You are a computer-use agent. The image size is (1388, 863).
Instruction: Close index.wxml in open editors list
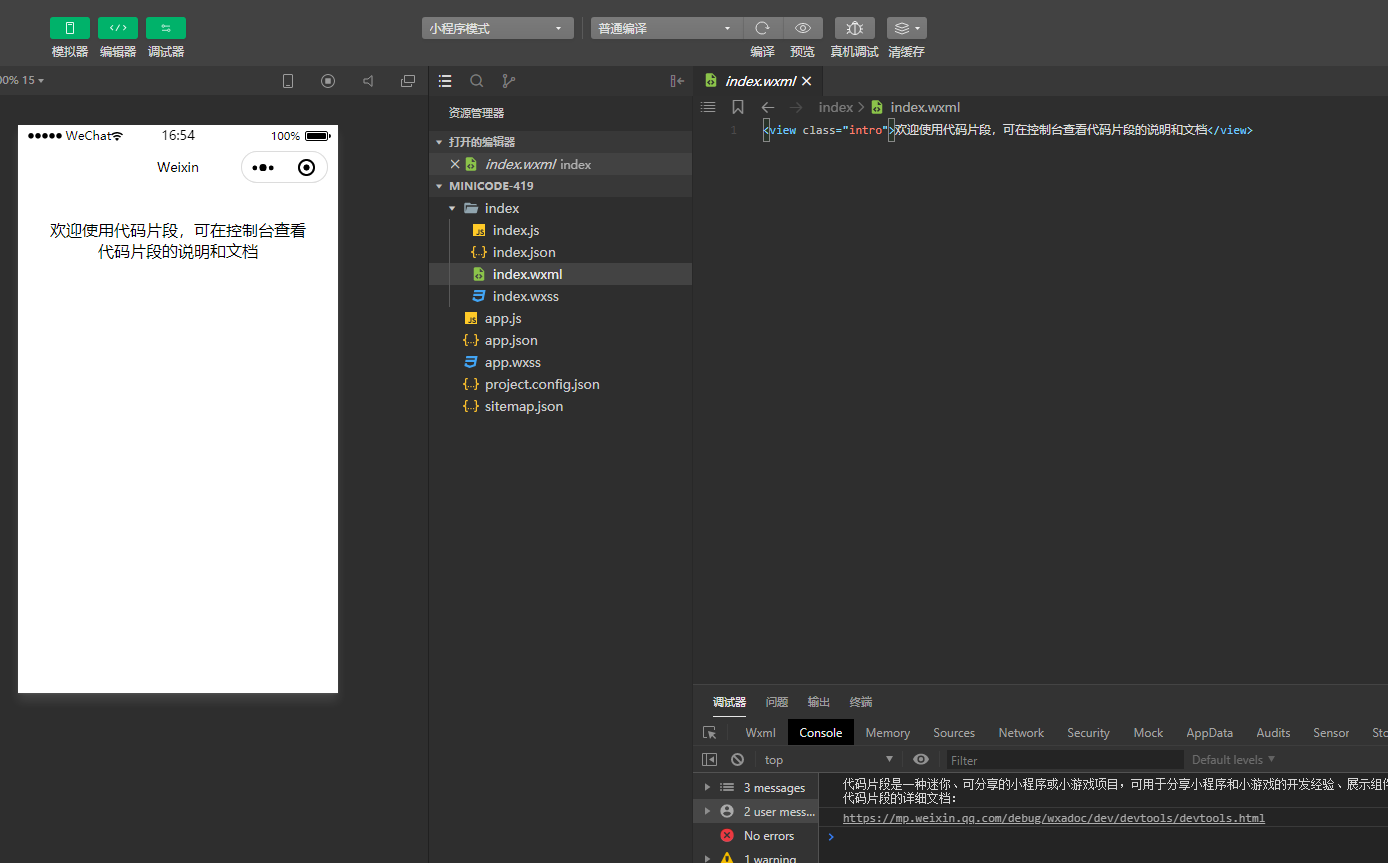click(455, 164)
